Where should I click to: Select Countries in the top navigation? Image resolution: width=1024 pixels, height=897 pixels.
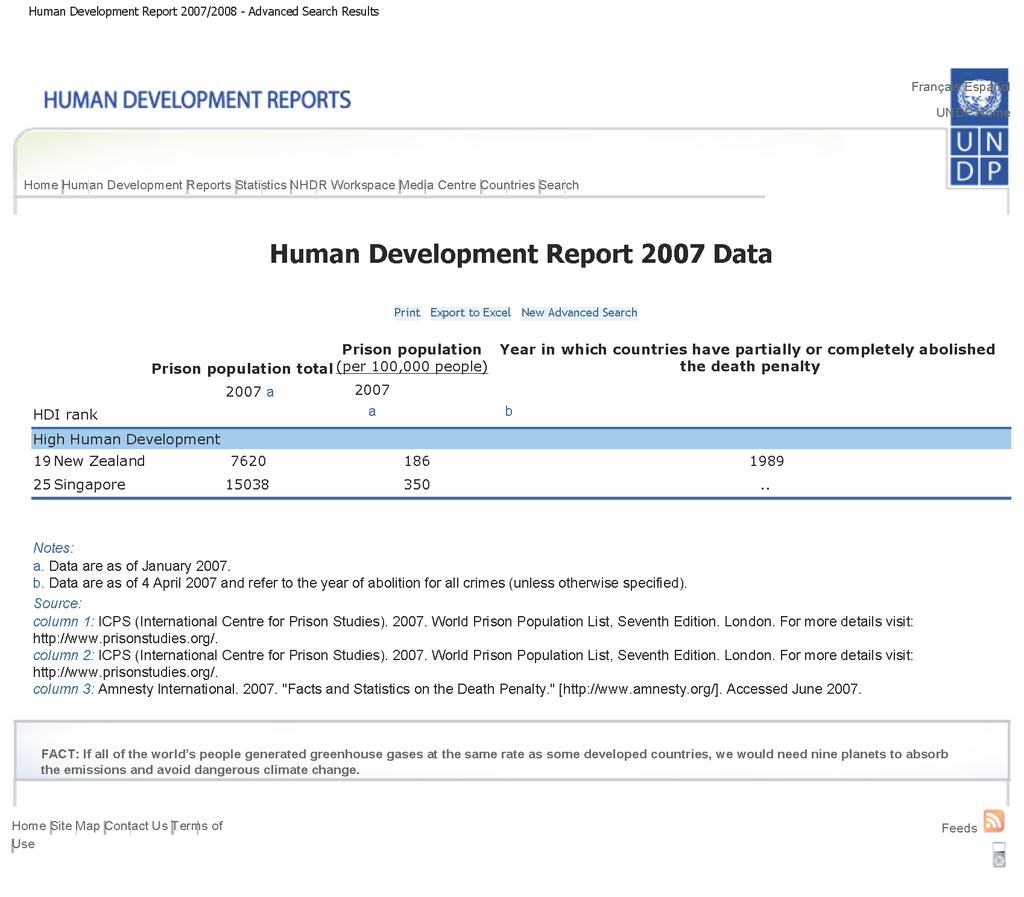coord(508,185)
